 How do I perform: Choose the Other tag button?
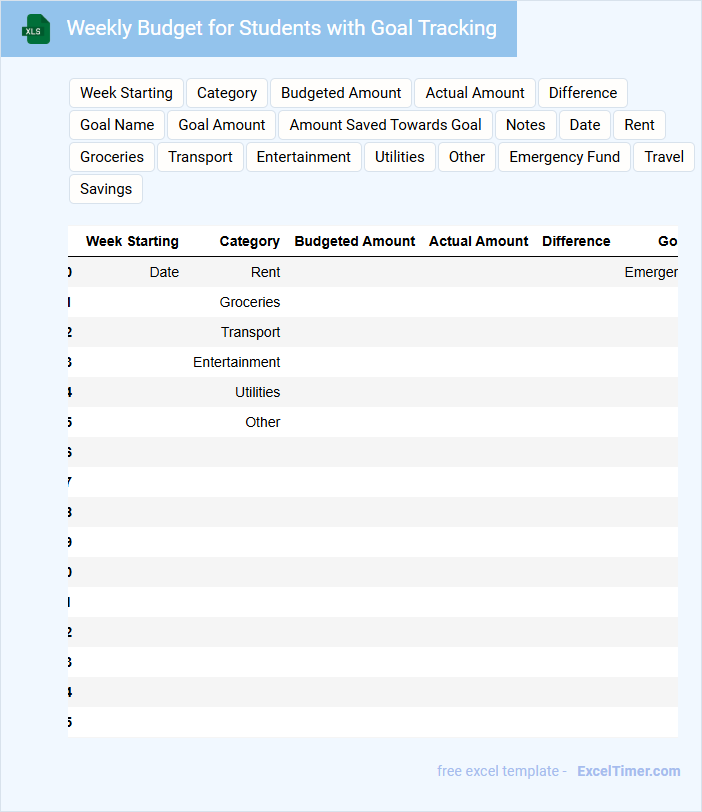point(467,157)
